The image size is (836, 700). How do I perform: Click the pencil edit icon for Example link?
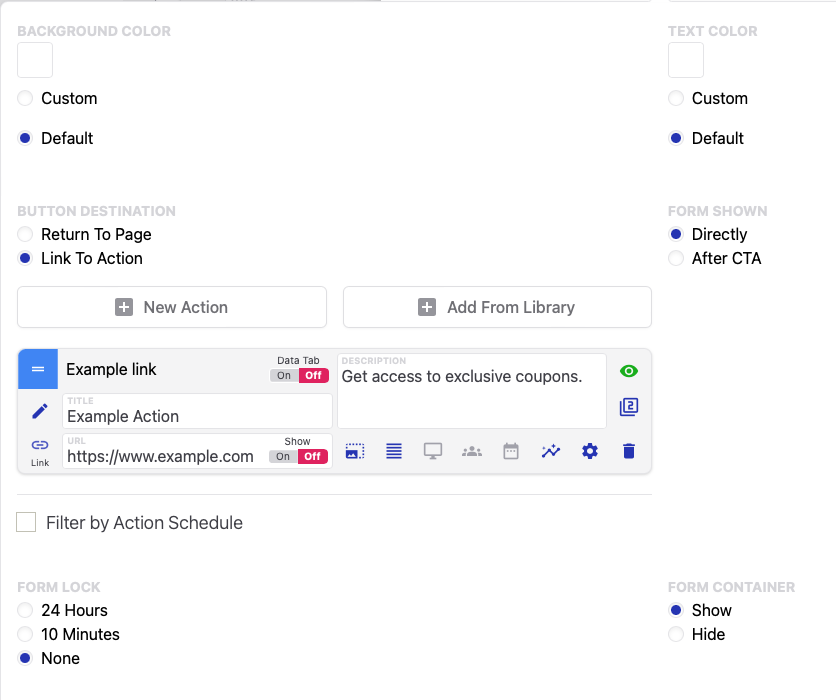[40, 411]
